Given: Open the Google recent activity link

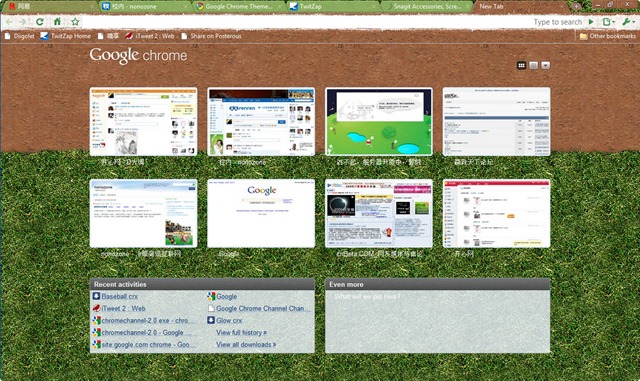Looking at the screenshot, I should click(x=227, y=296).
